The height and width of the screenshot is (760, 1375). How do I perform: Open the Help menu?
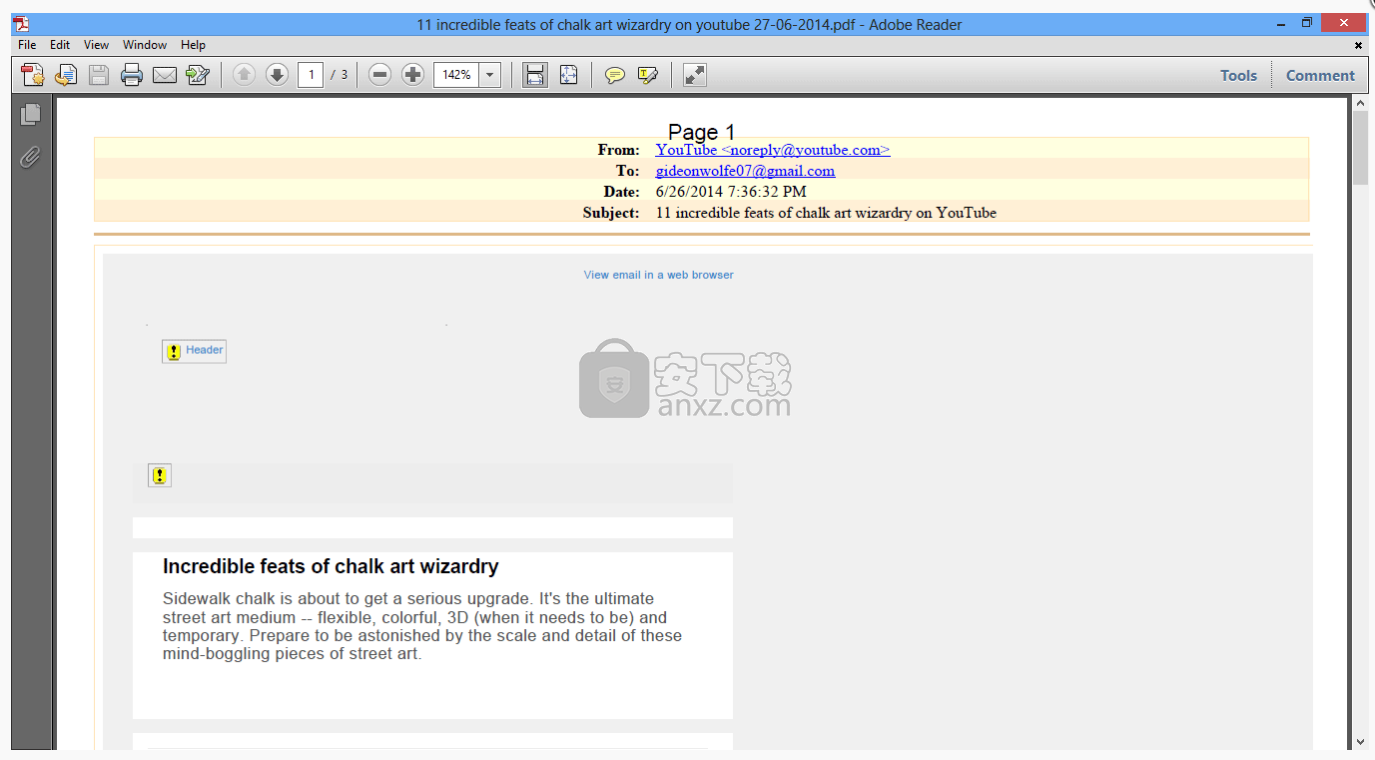click(x=193, y=45)
